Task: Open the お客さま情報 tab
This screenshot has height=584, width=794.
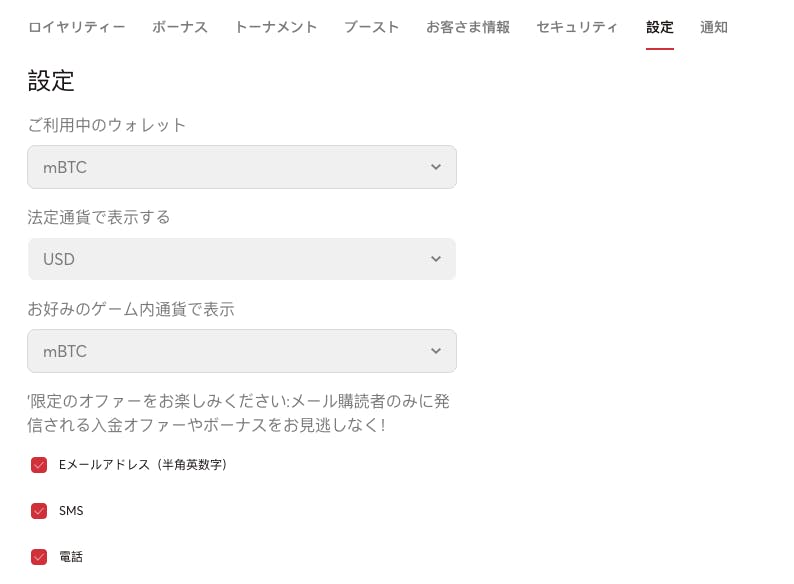Action: coord(468,27)
